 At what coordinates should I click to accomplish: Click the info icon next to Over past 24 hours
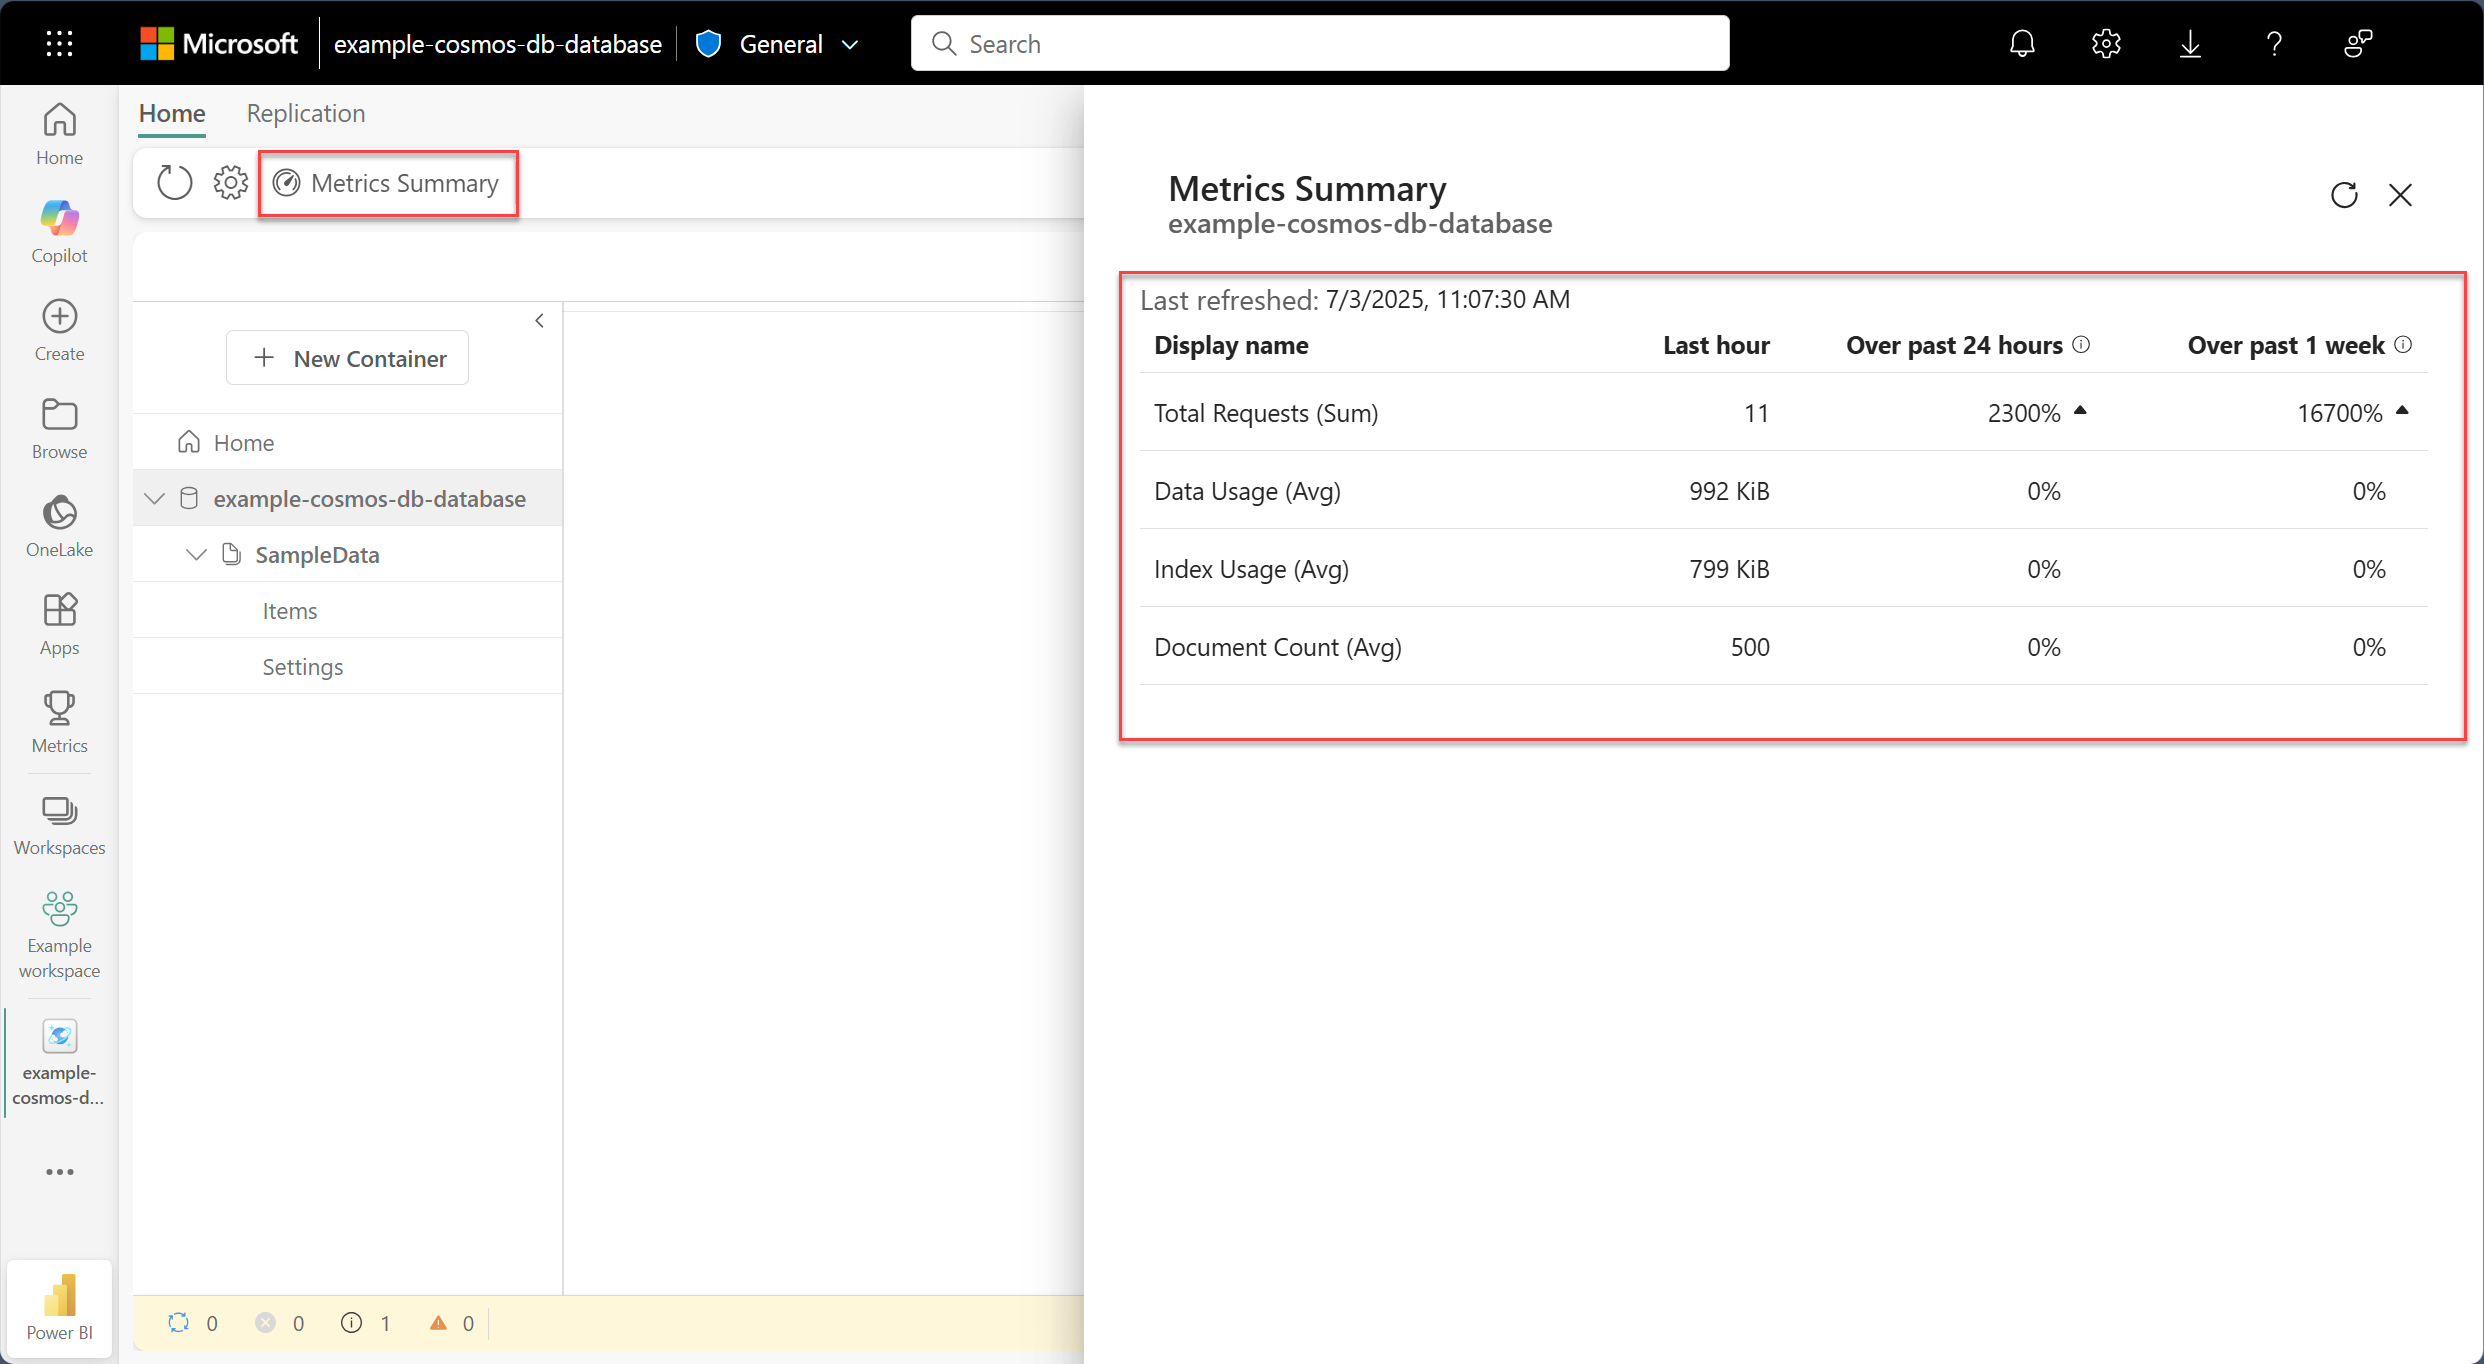pyautogui.click(x=2082, y=345)
